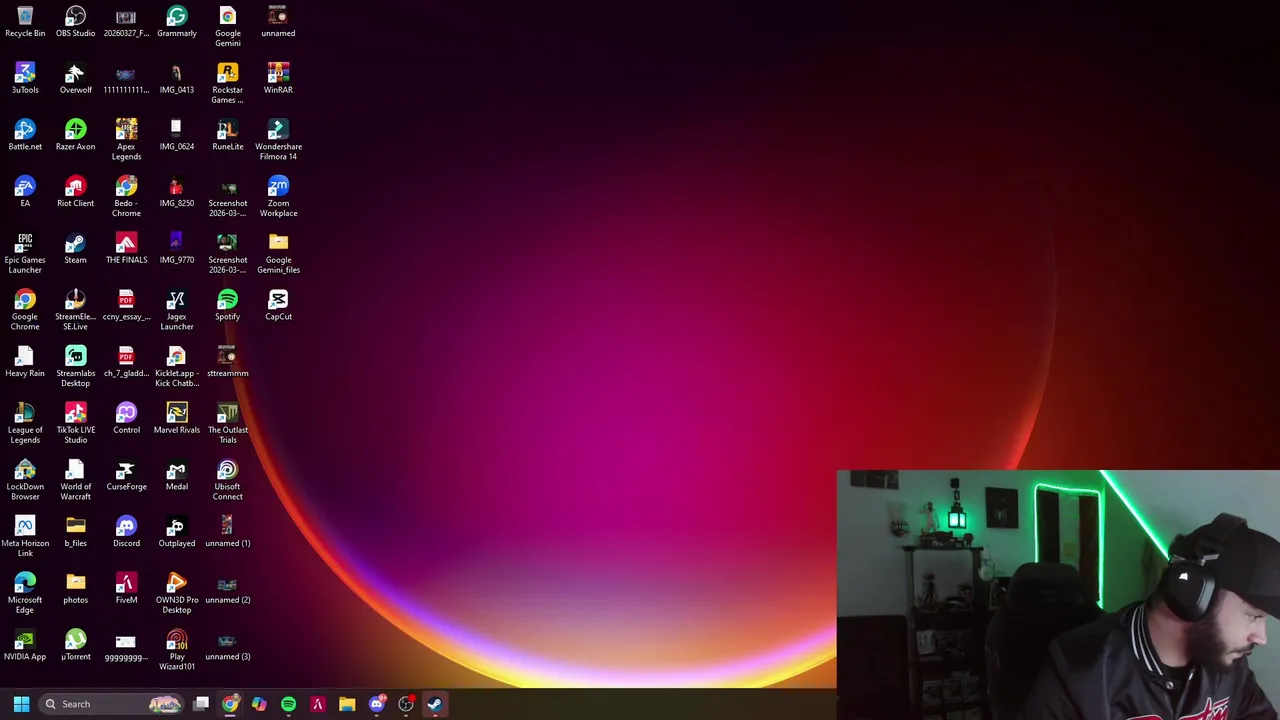Select the LockDown Browser desktop icon

pos(25,480)
